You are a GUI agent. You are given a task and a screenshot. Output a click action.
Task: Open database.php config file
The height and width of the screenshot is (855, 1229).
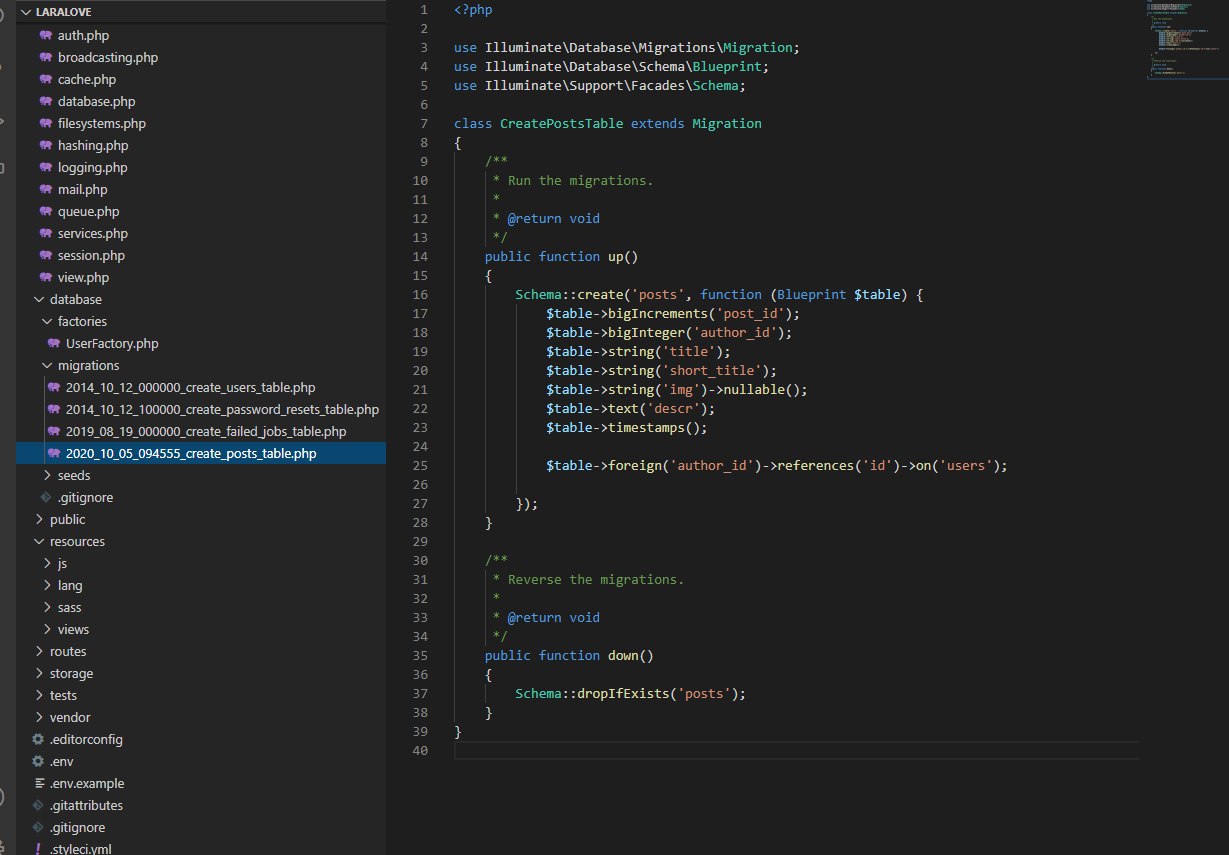pyautogui.click(x=97, y=101)
